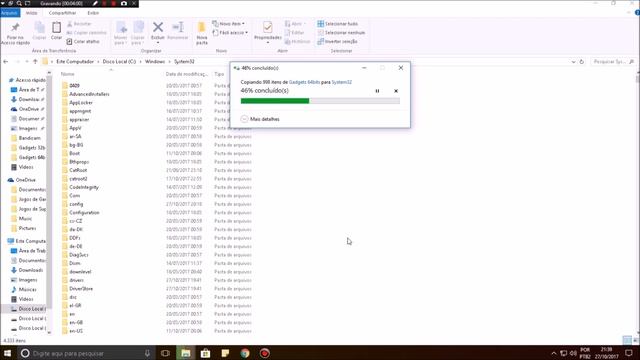Click the taskbar search box
The width and height of the screenshot is (640, 360).
coord(87,353)
